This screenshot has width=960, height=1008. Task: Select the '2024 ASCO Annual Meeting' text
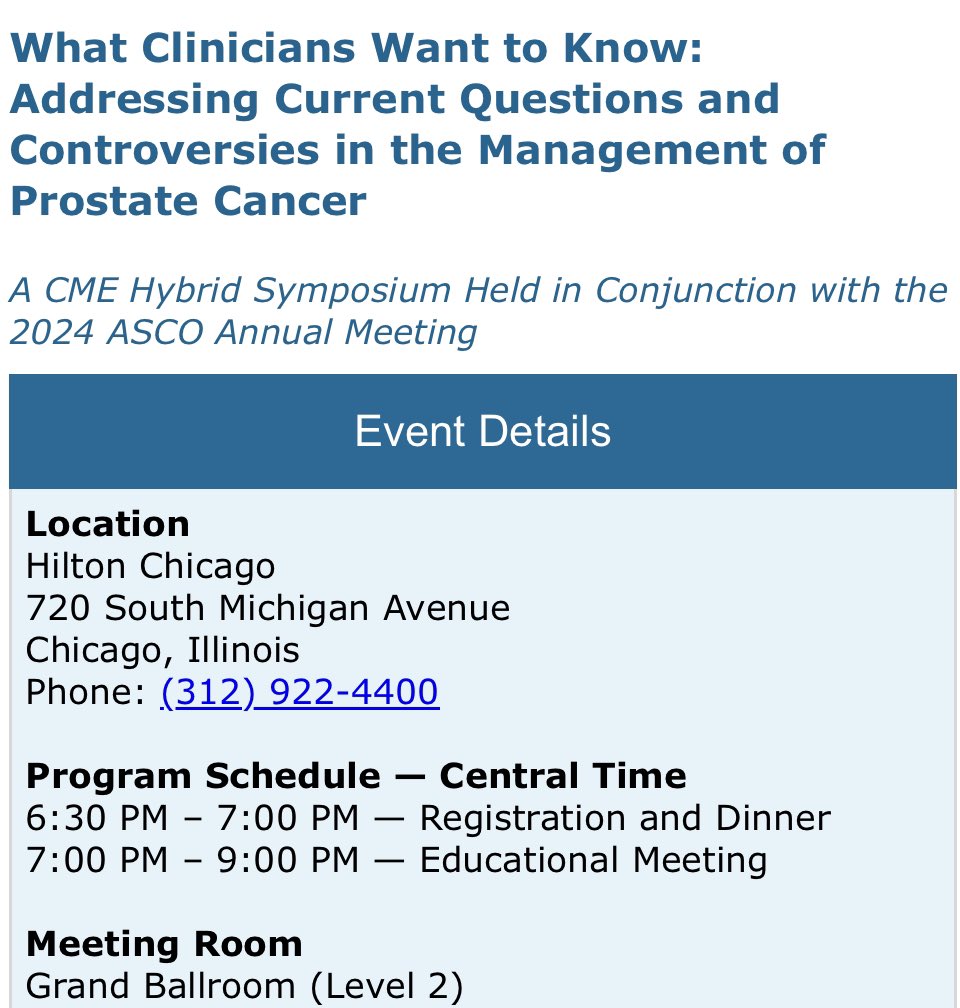(x=243, y=332)
